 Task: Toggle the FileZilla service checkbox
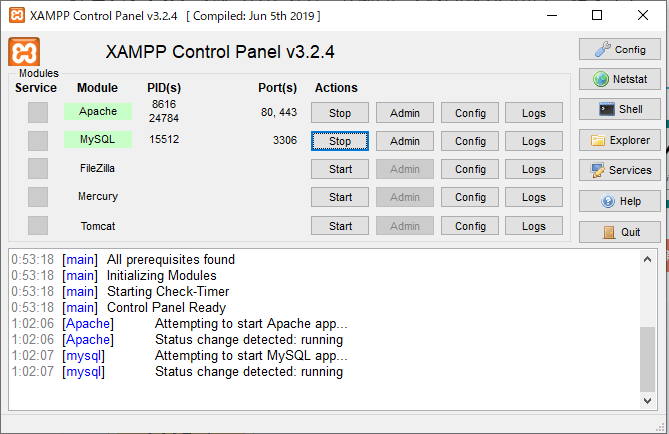38,169
